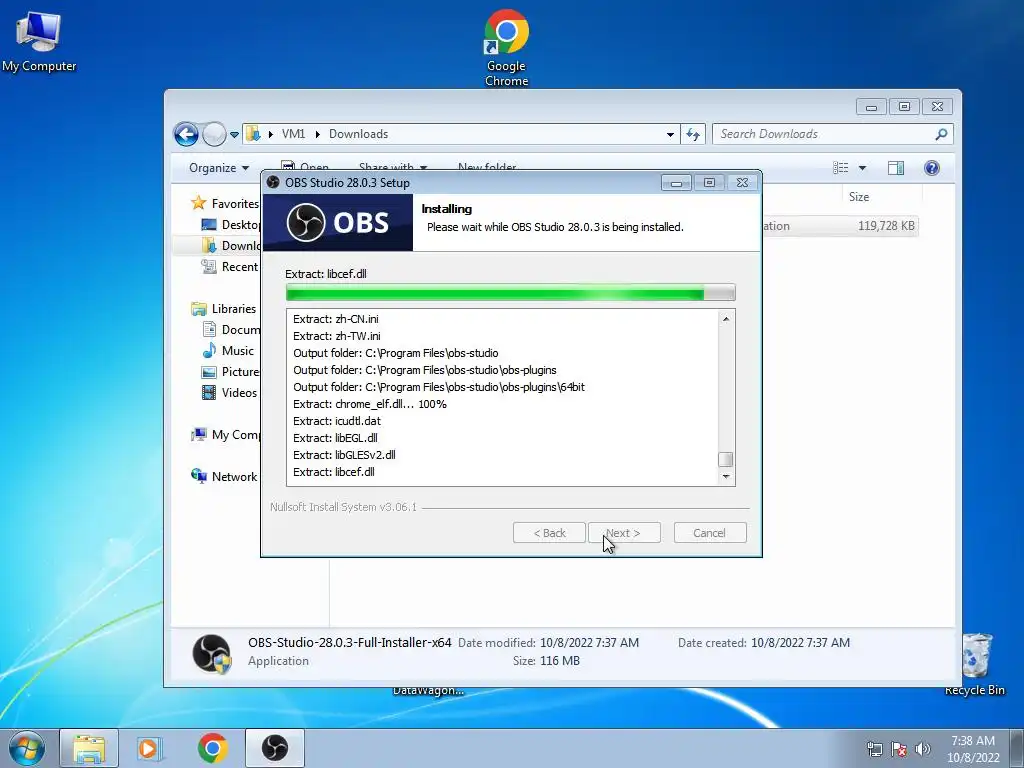Open the Organize menu
This screenshot has height=768, width=1024.
219,168
